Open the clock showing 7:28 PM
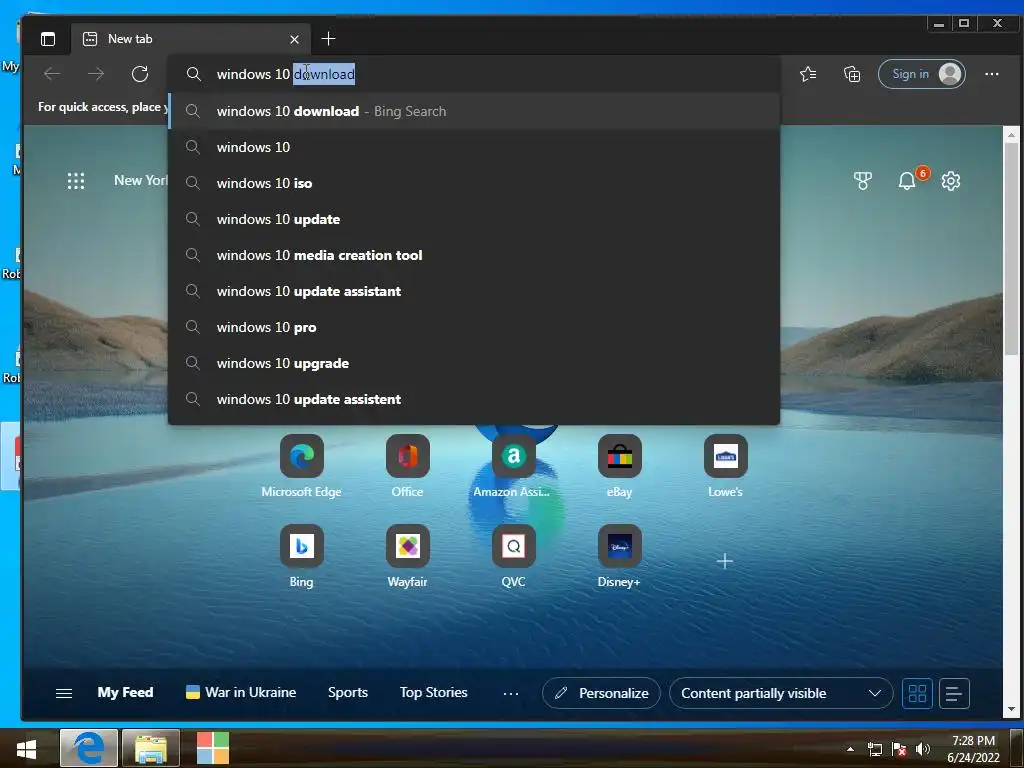The width and height of the screenshot is (1024, 768). point(973,748)
